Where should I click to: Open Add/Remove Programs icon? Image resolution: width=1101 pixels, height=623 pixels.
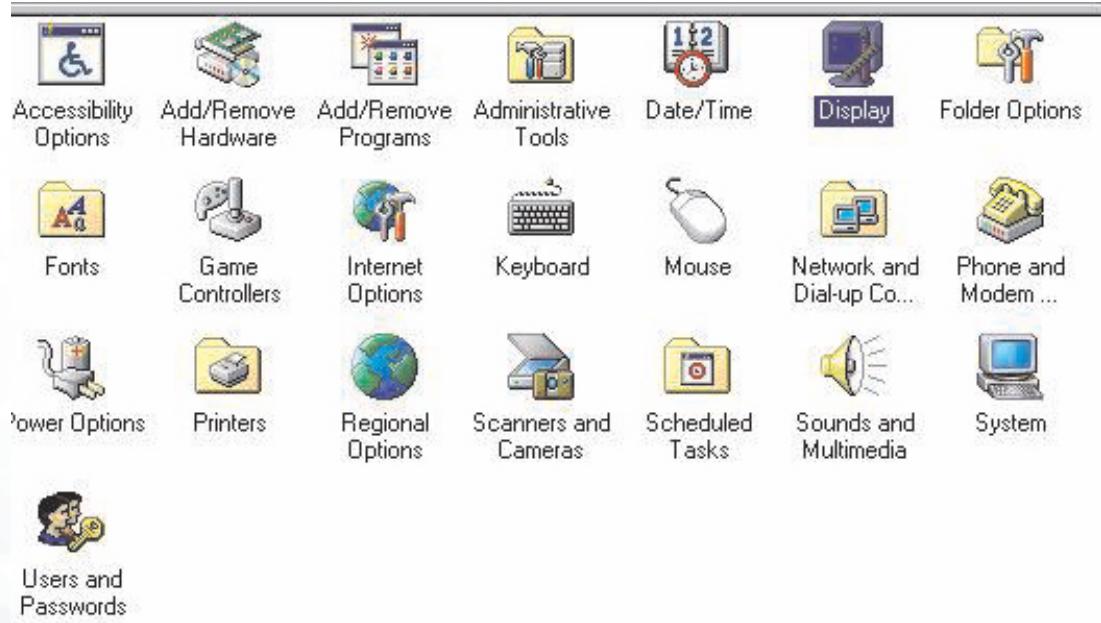point(384,53)
